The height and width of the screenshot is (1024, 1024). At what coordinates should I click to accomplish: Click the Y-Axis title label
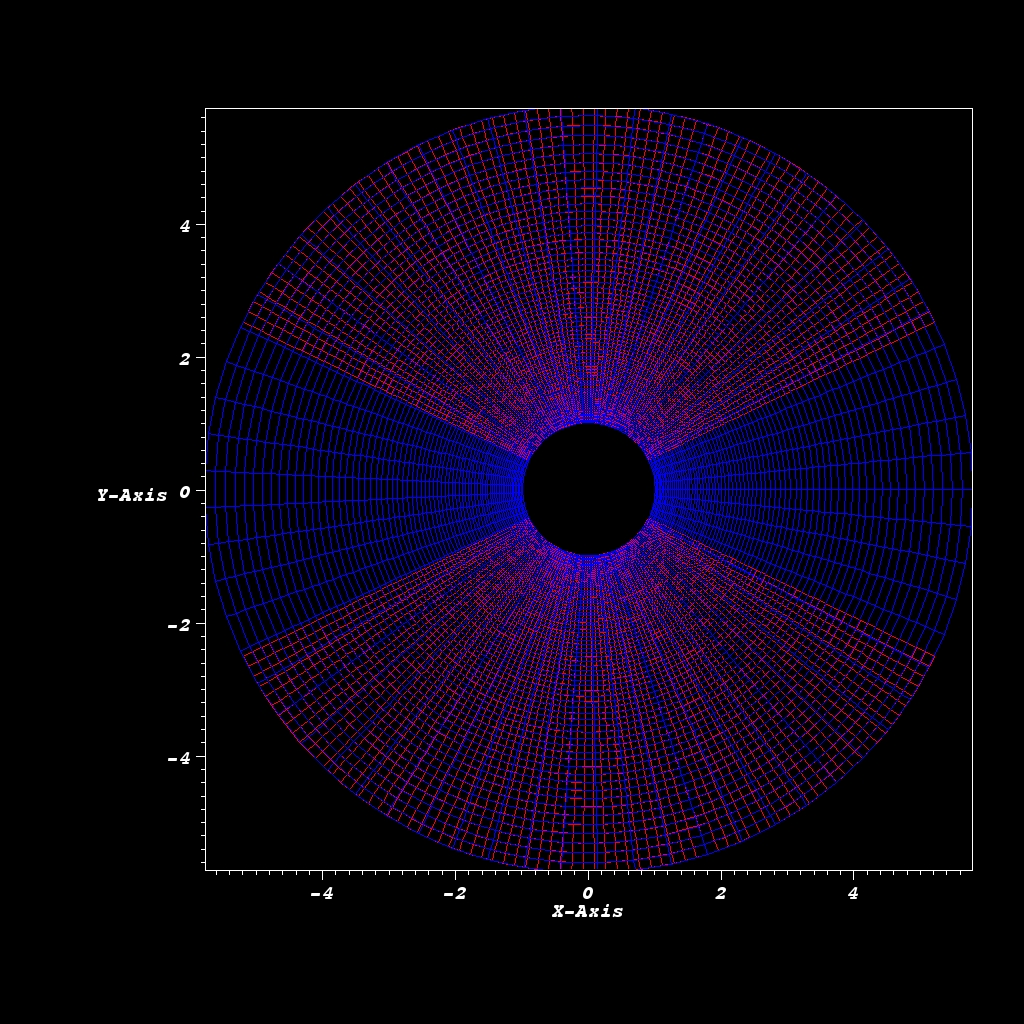click(x=132, y=495)
